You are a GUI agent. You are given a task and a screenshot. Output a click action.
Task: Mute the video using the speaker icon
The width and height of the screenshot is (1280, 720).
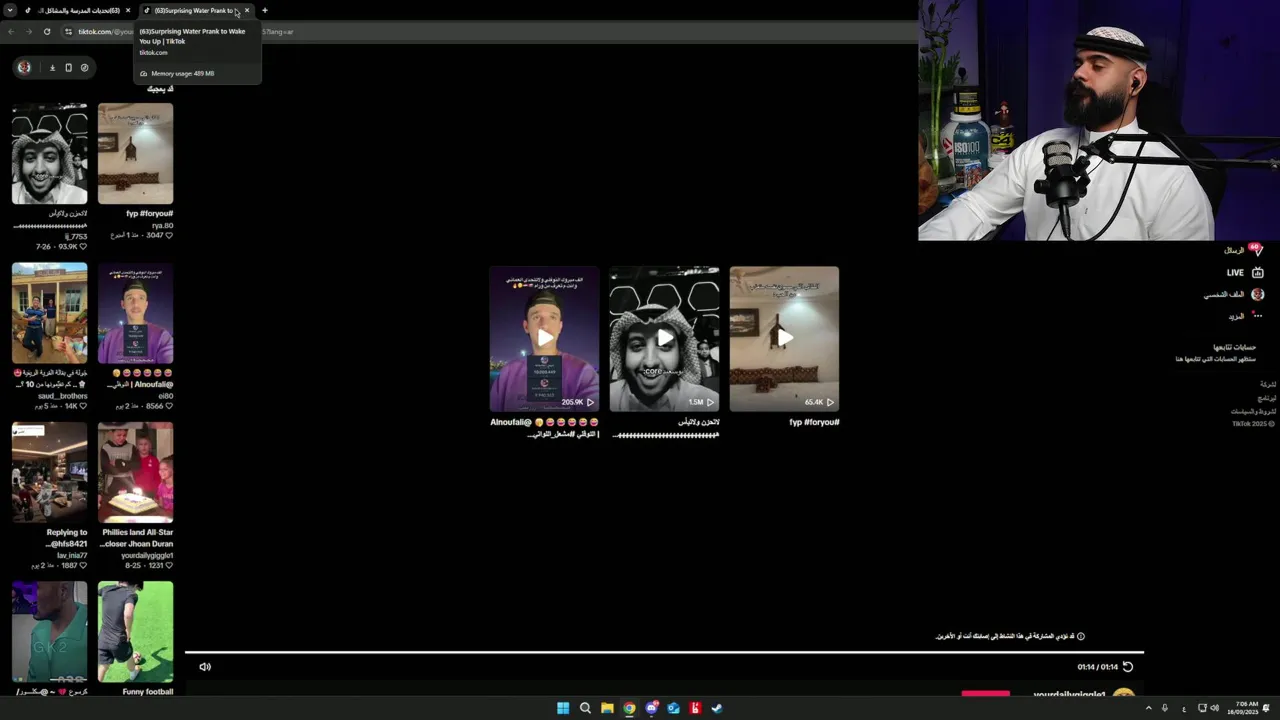click(205, 667)
